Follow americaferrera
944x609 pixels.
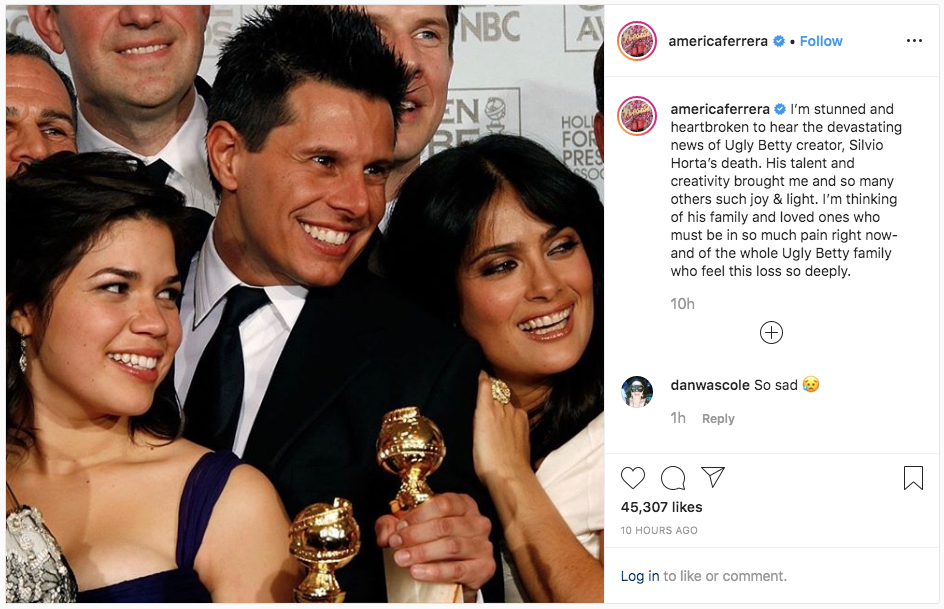click(821, 41)
